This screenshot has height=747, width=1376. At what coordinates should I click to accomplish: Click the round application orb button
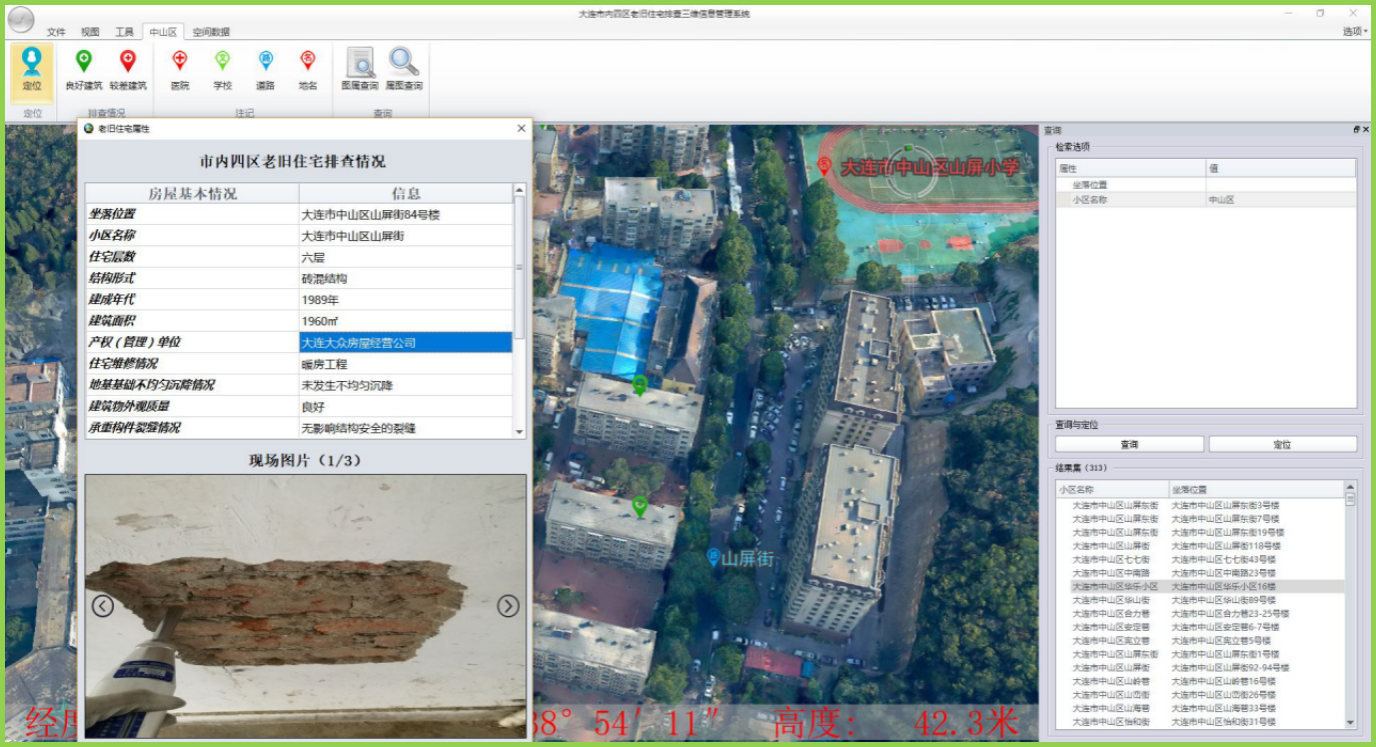pyautogui.click(x=20, y=20)
